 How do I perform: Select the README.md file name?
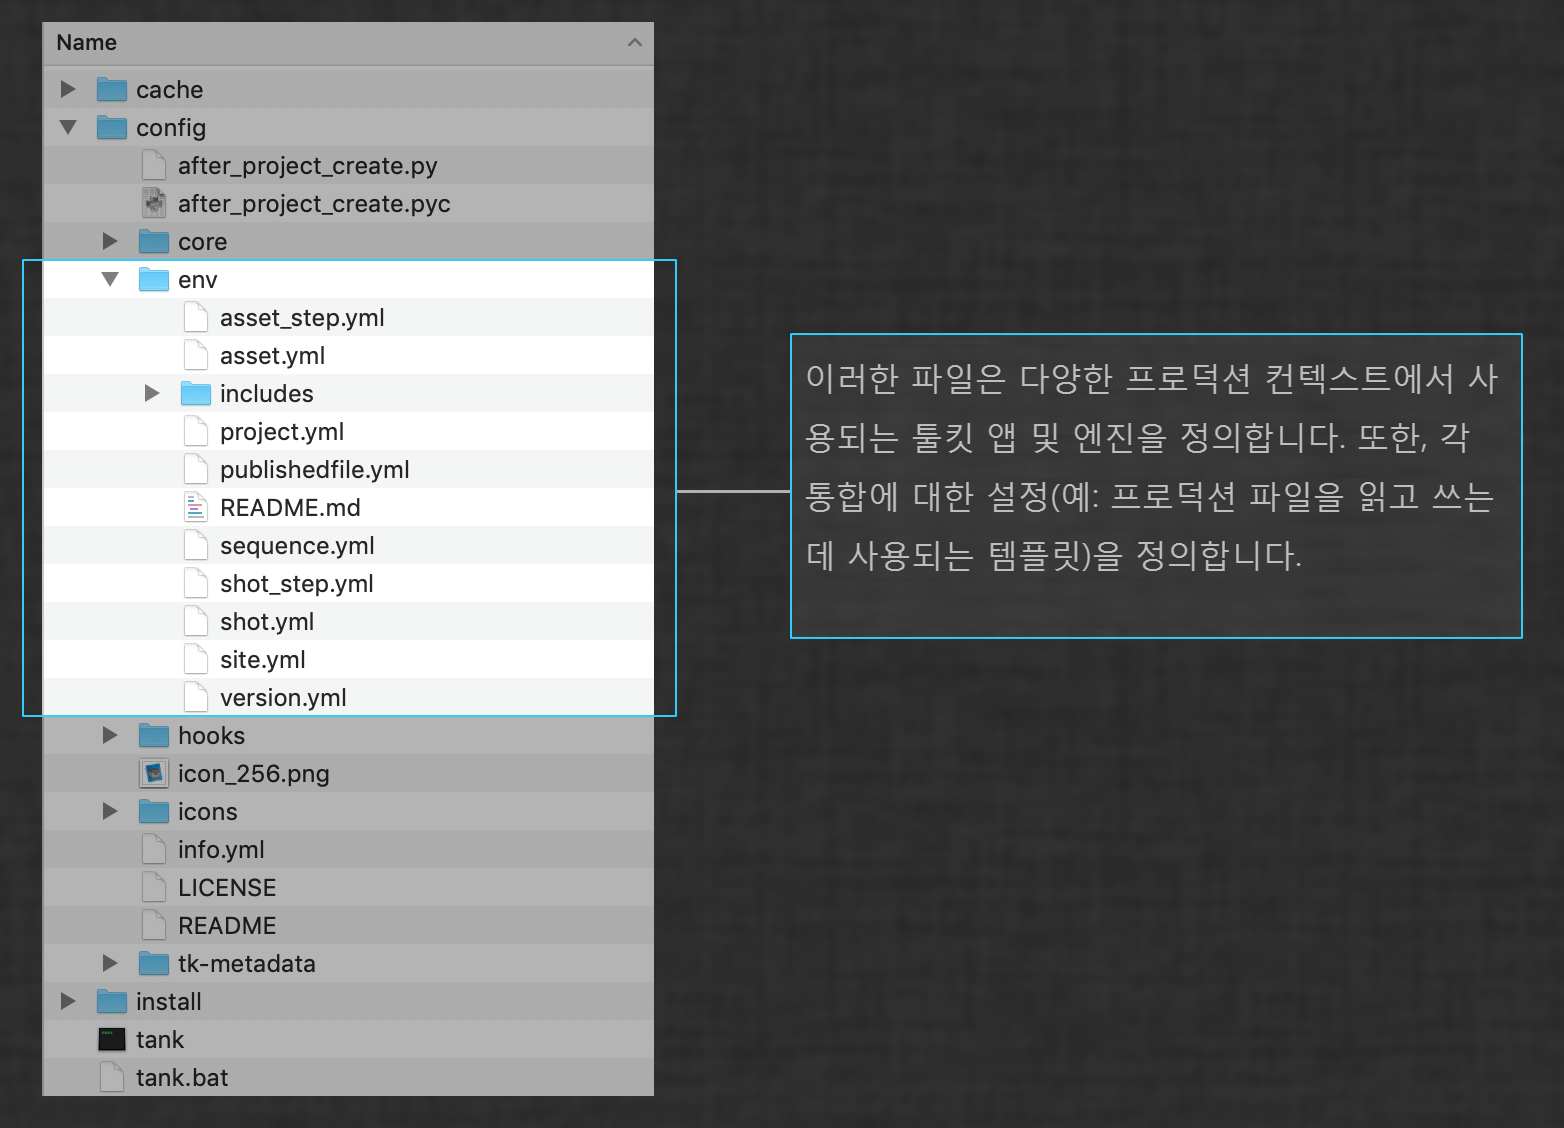(290, 508)
